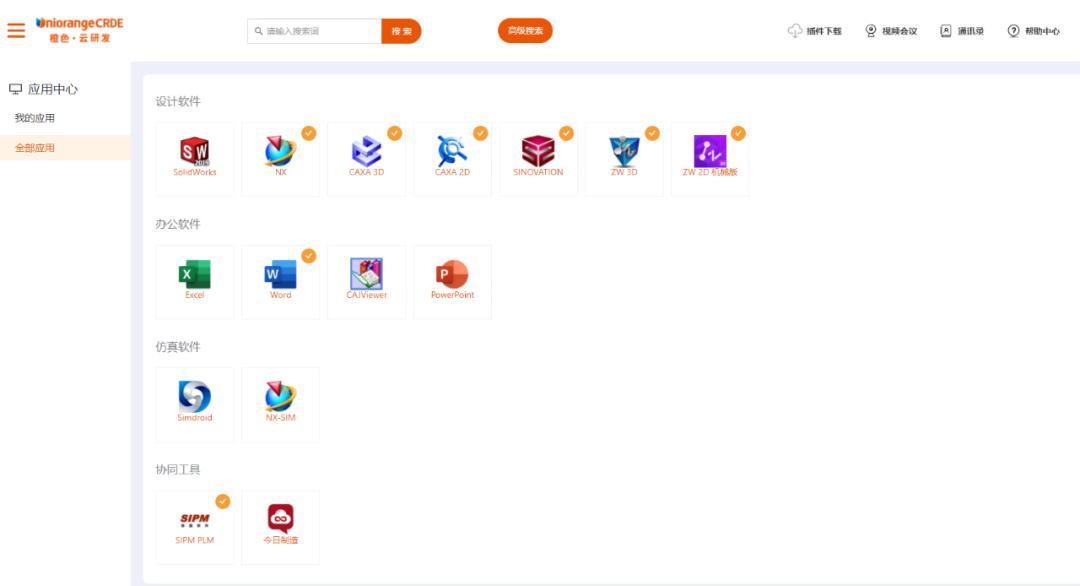Click the video conference webcam icon
The height and width of the screenshot is (586, 1080).
871,31
